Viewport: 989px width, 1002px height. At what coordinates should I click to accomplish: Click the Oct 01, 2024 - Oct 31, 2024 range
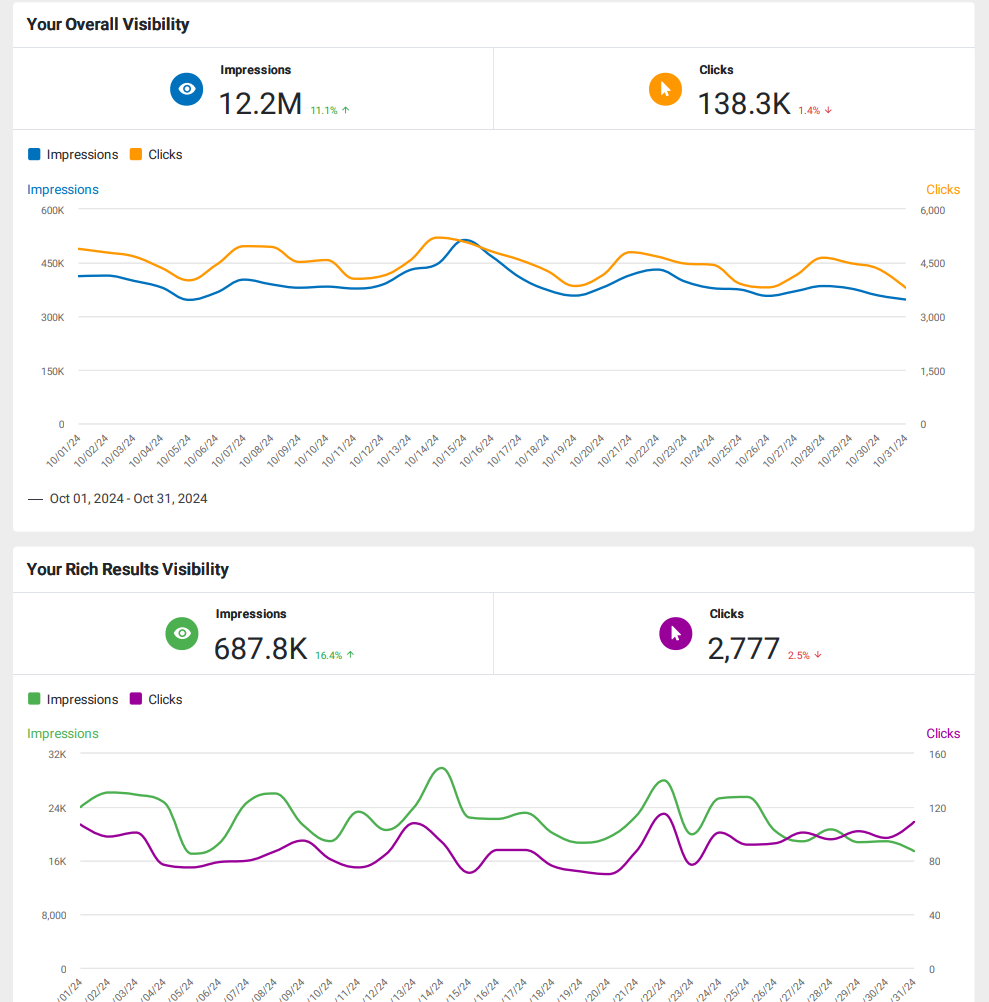click(128, 498)
